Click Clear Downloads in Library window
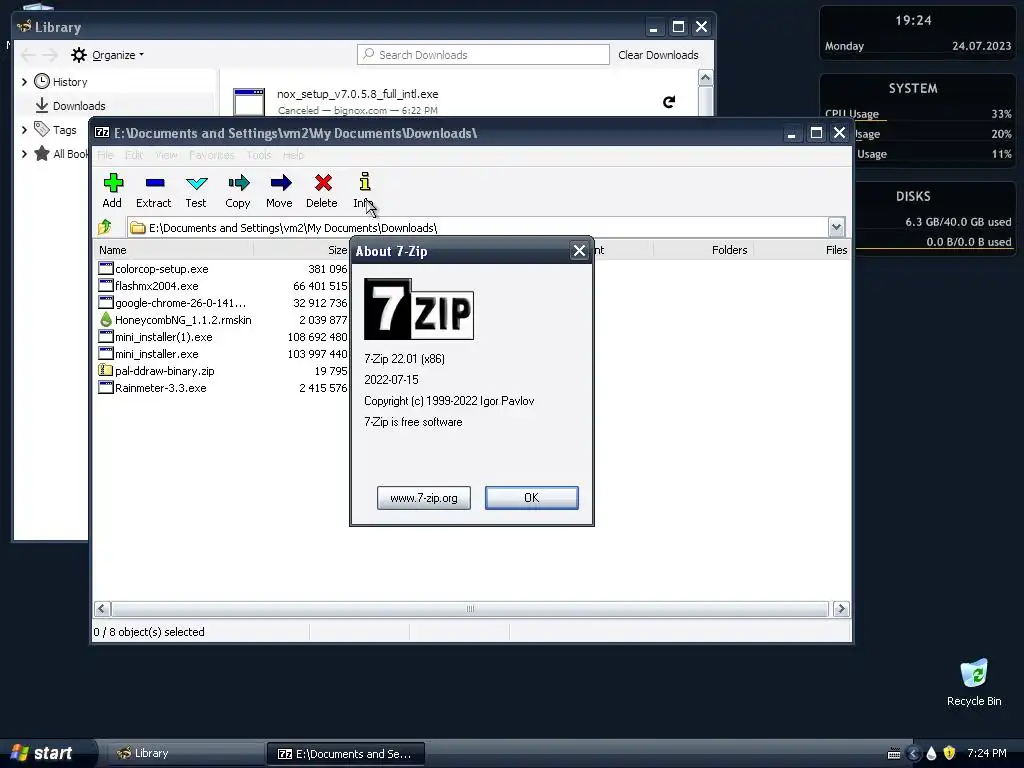 [658, 55]
